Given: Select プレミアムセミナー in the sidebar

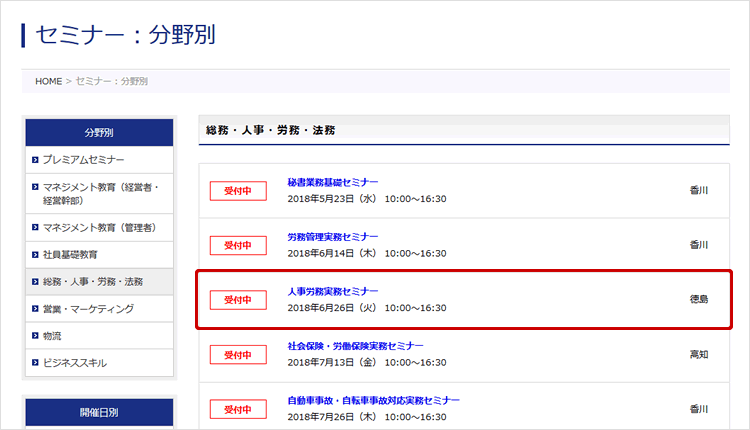Looking at the screenshot, I should coord(83,160).
